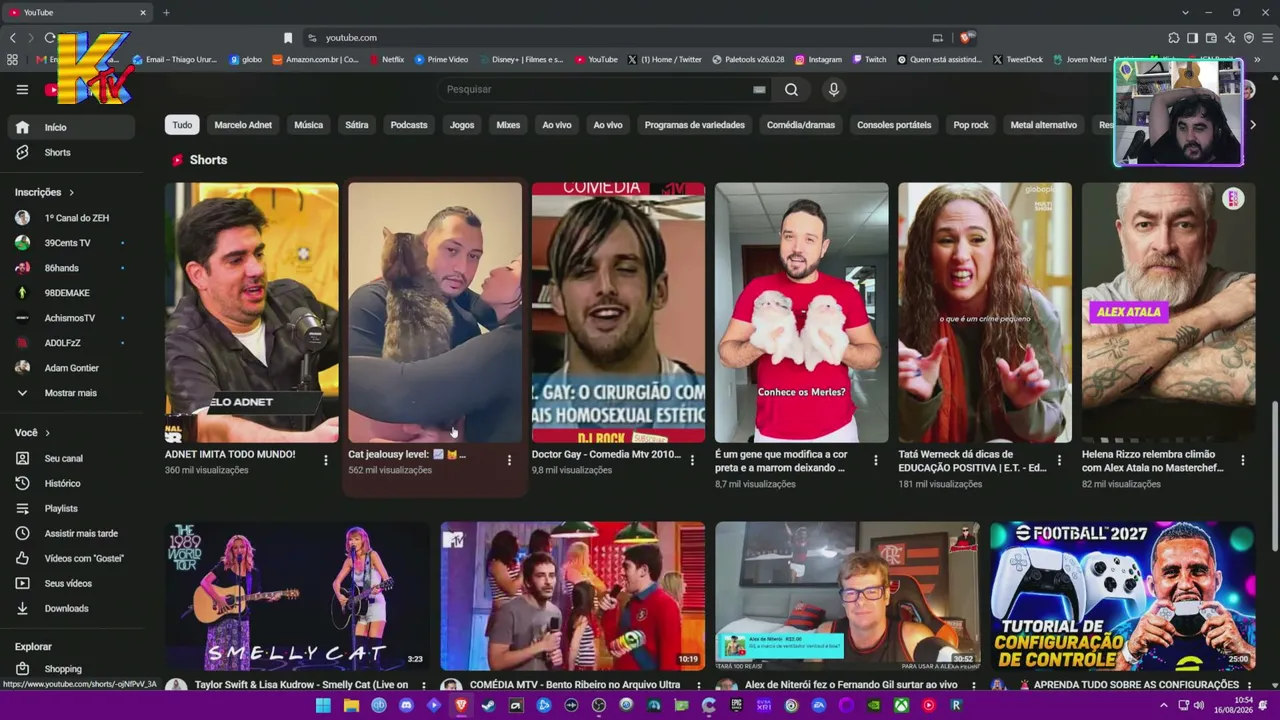Show more bookmarks with the overflow chevron
Viewport: 1280px width, 720px height.
(1257, 59)
